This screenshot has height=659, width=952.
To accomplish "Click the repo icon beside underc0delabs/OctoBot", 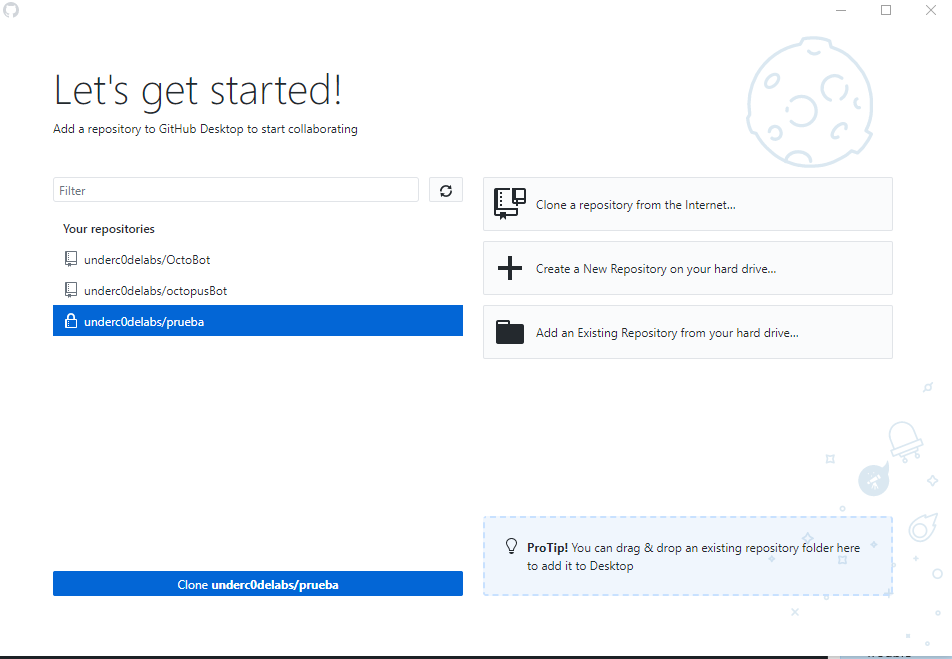I will point(71,259).
